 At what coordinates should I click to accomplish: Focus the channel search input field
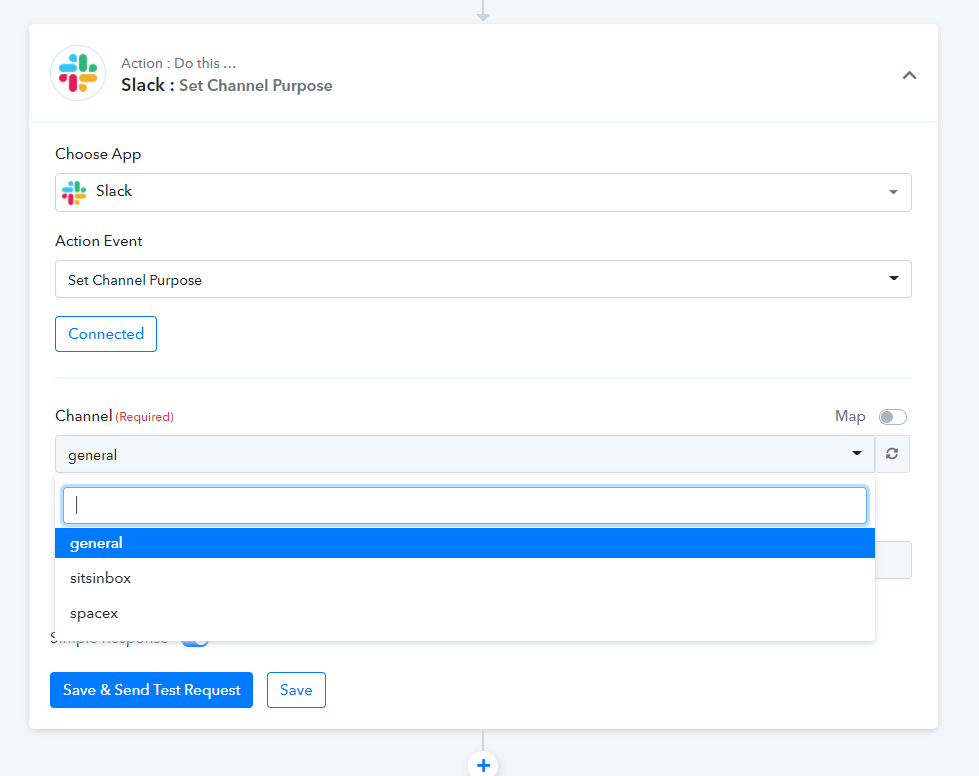click(x=465, y=505)
